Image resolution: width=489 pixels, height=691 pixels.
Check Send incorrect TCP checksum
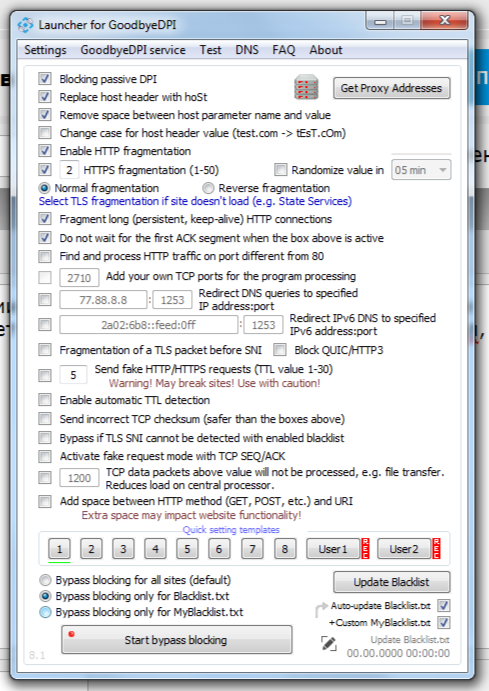tap(44, 418)
